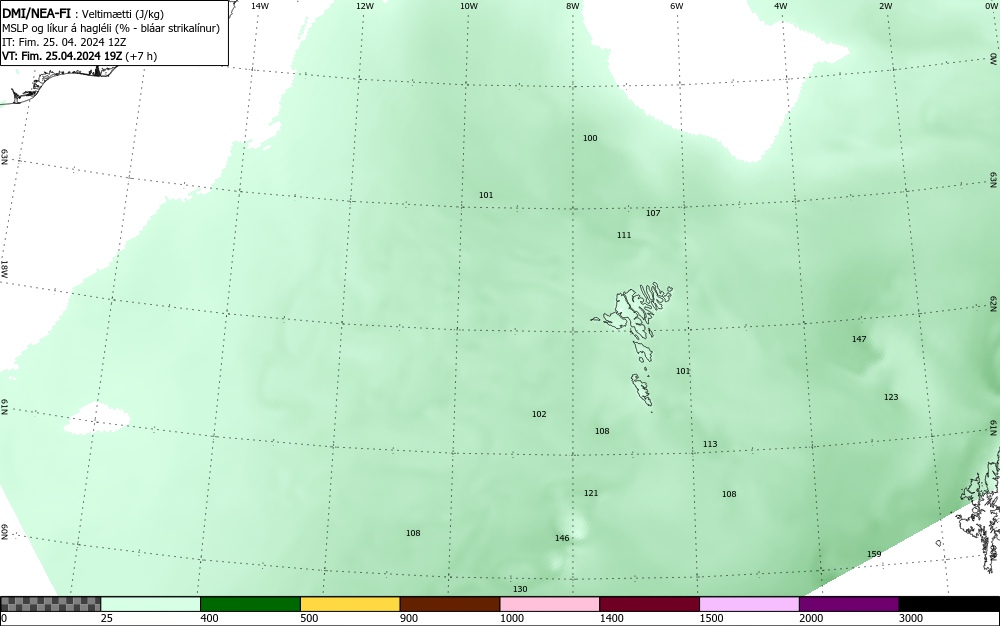Click the legend tick label 900

409,618
